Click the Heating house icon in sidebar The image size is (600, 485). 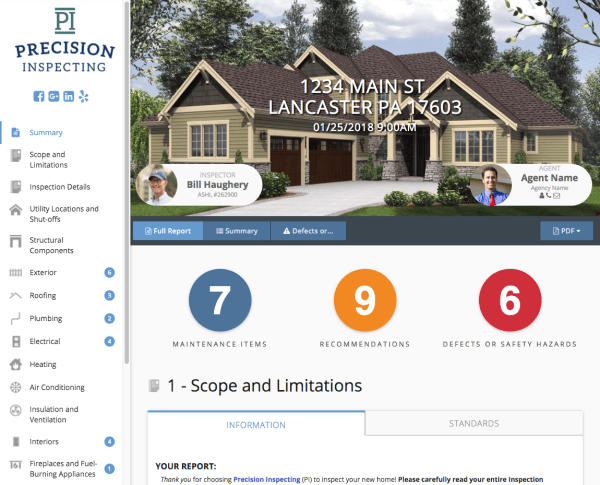[16, 364]
